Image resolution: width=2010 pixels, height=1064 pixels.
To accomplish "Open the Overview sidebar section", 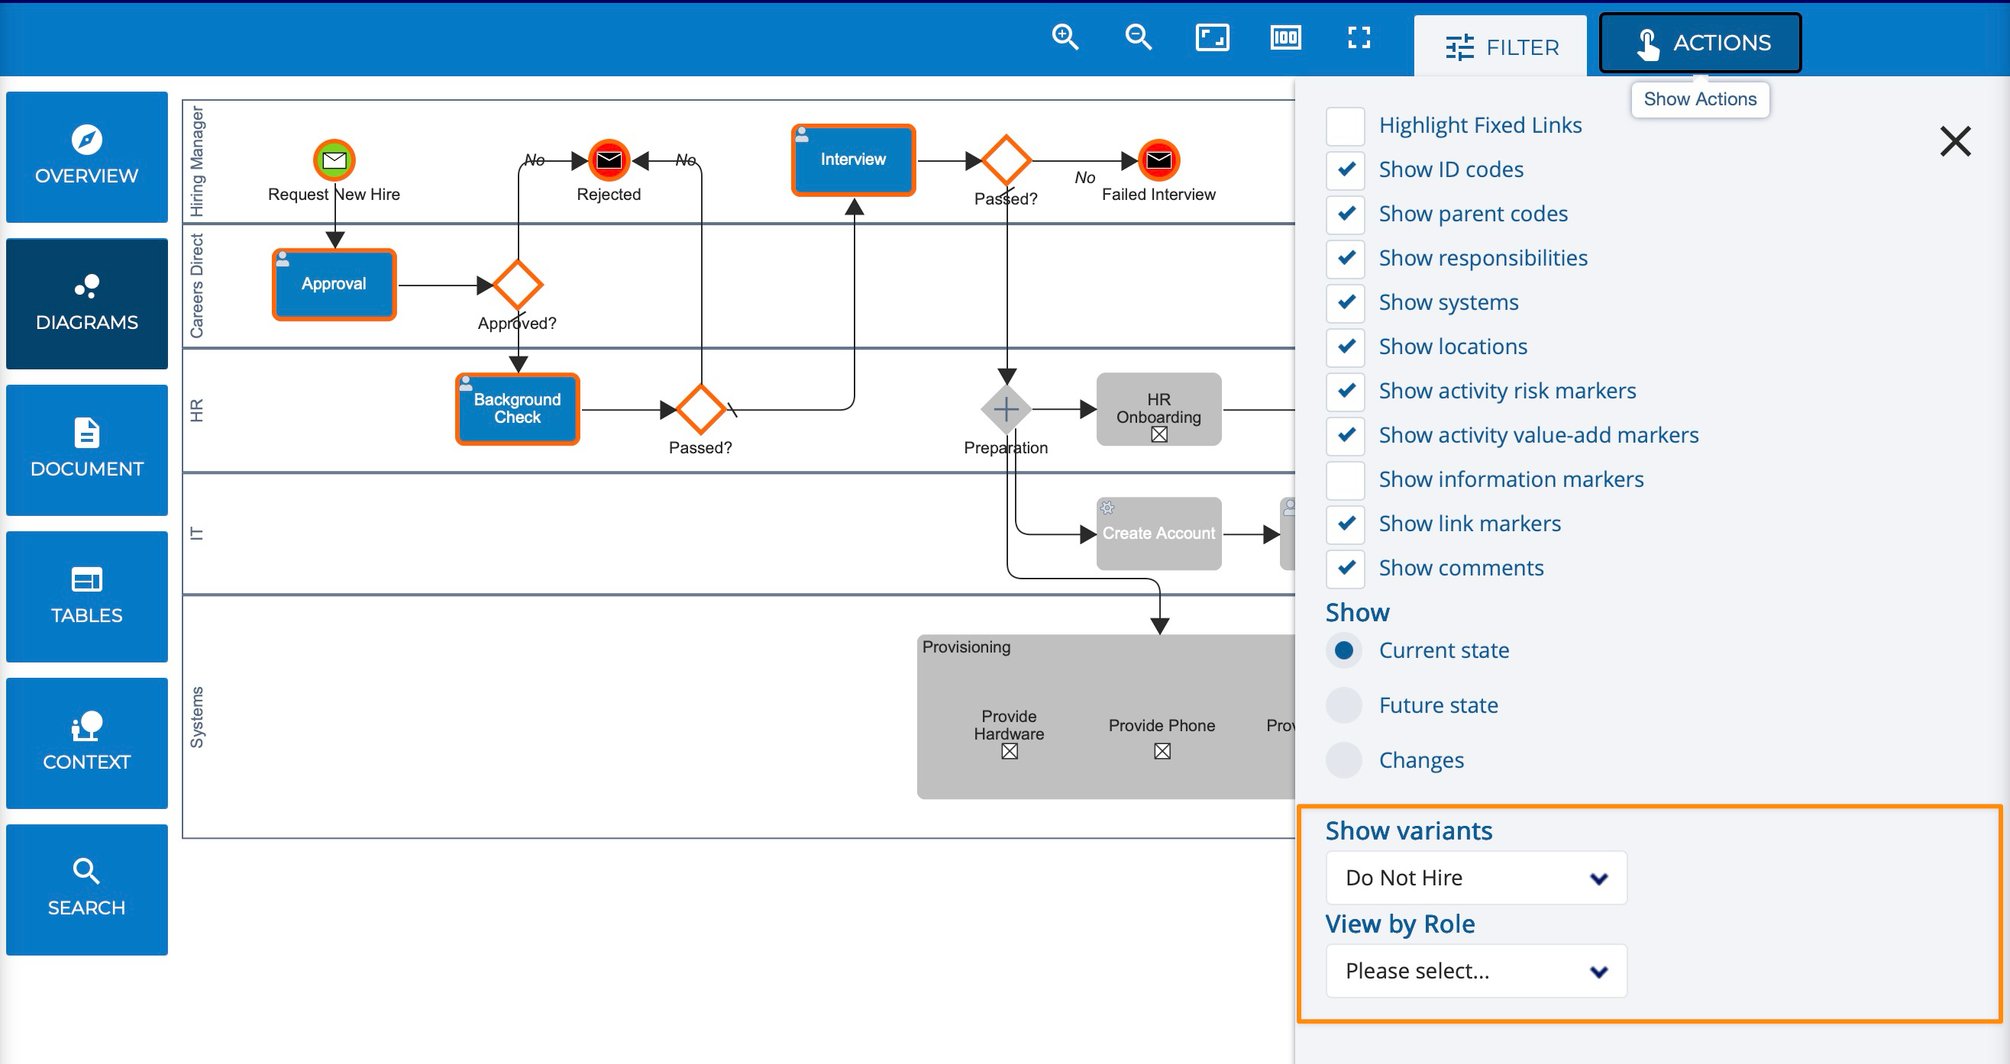I will [x=87, y=157].
